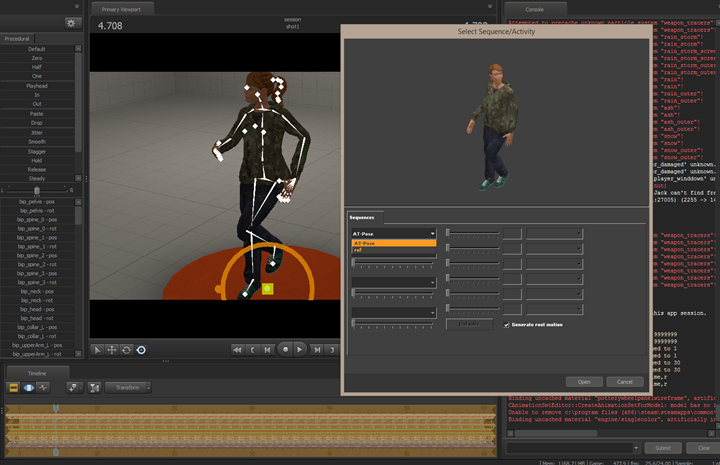Switch to the Console tab
This screenshot has width=720, height=465.
[533, 9]
